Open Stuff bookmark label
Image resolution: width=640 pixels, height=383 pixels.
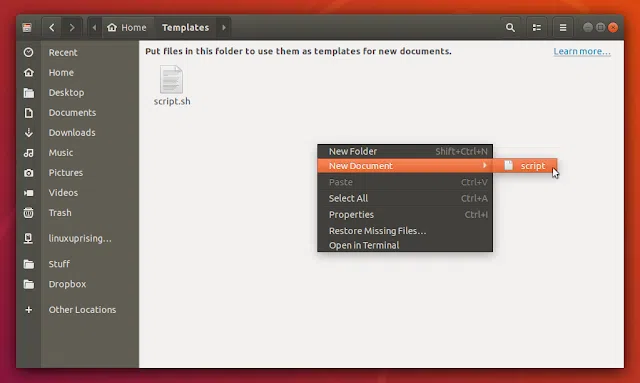click(59, 264)
